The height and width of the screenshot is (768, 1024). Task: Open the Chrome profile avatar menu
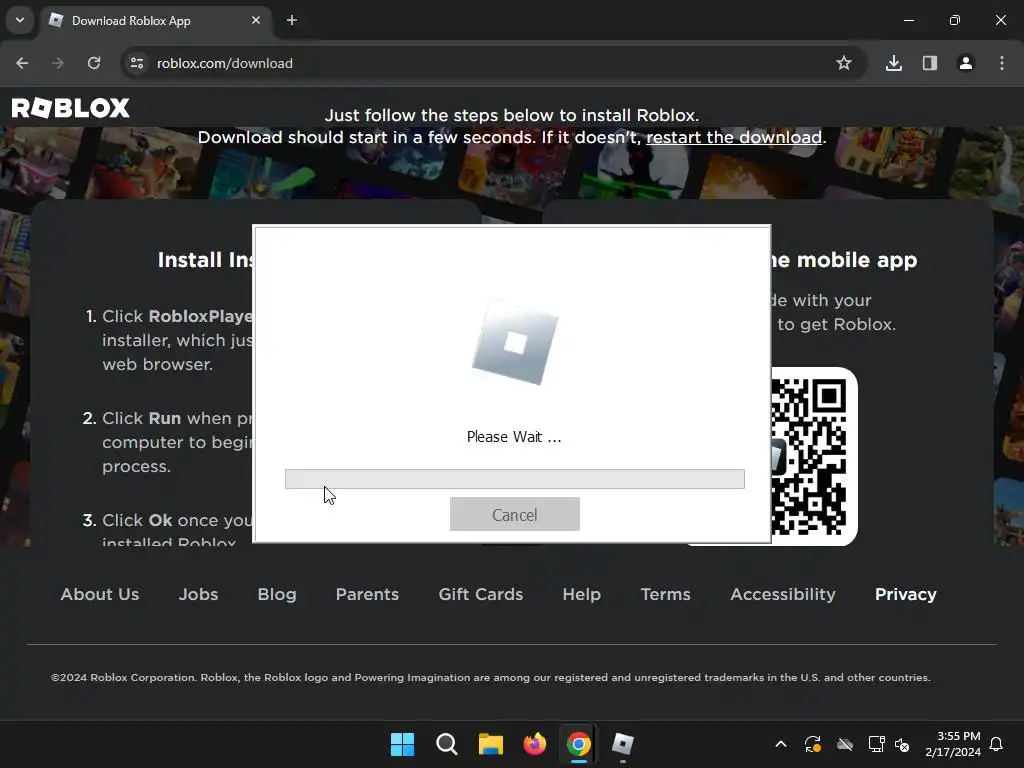pos(965,63)
